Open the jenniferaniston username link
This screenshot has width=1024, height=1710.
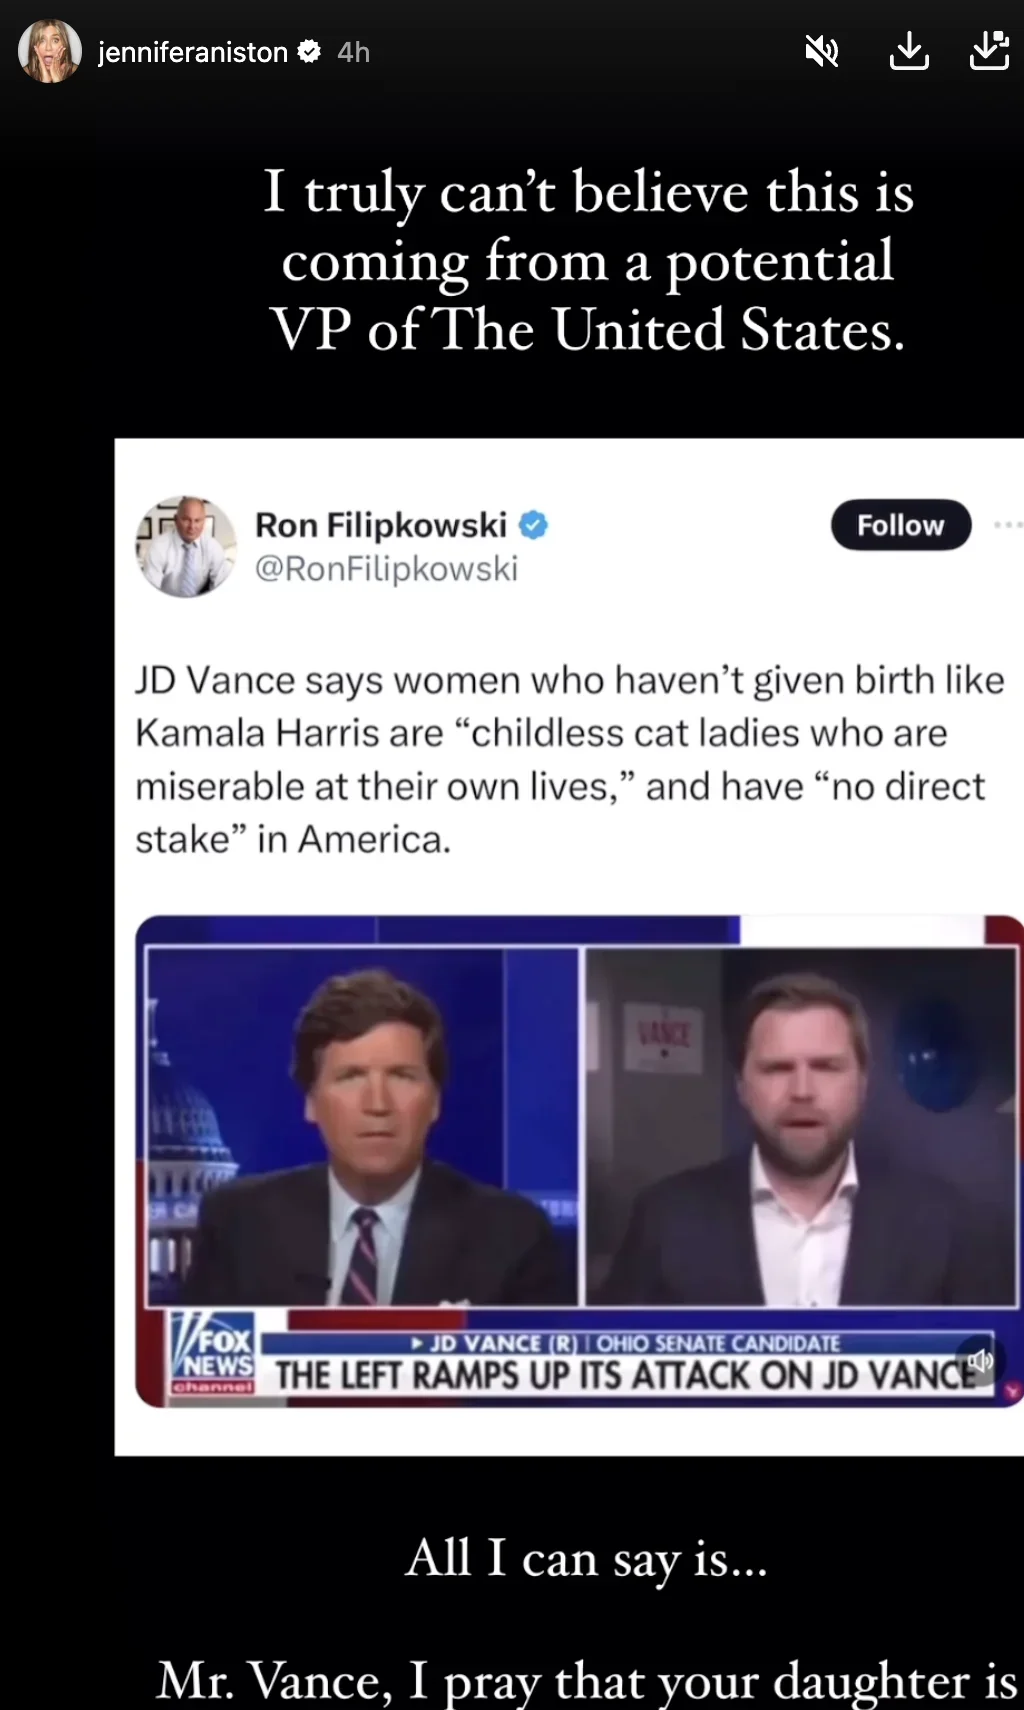click(193, 52)
